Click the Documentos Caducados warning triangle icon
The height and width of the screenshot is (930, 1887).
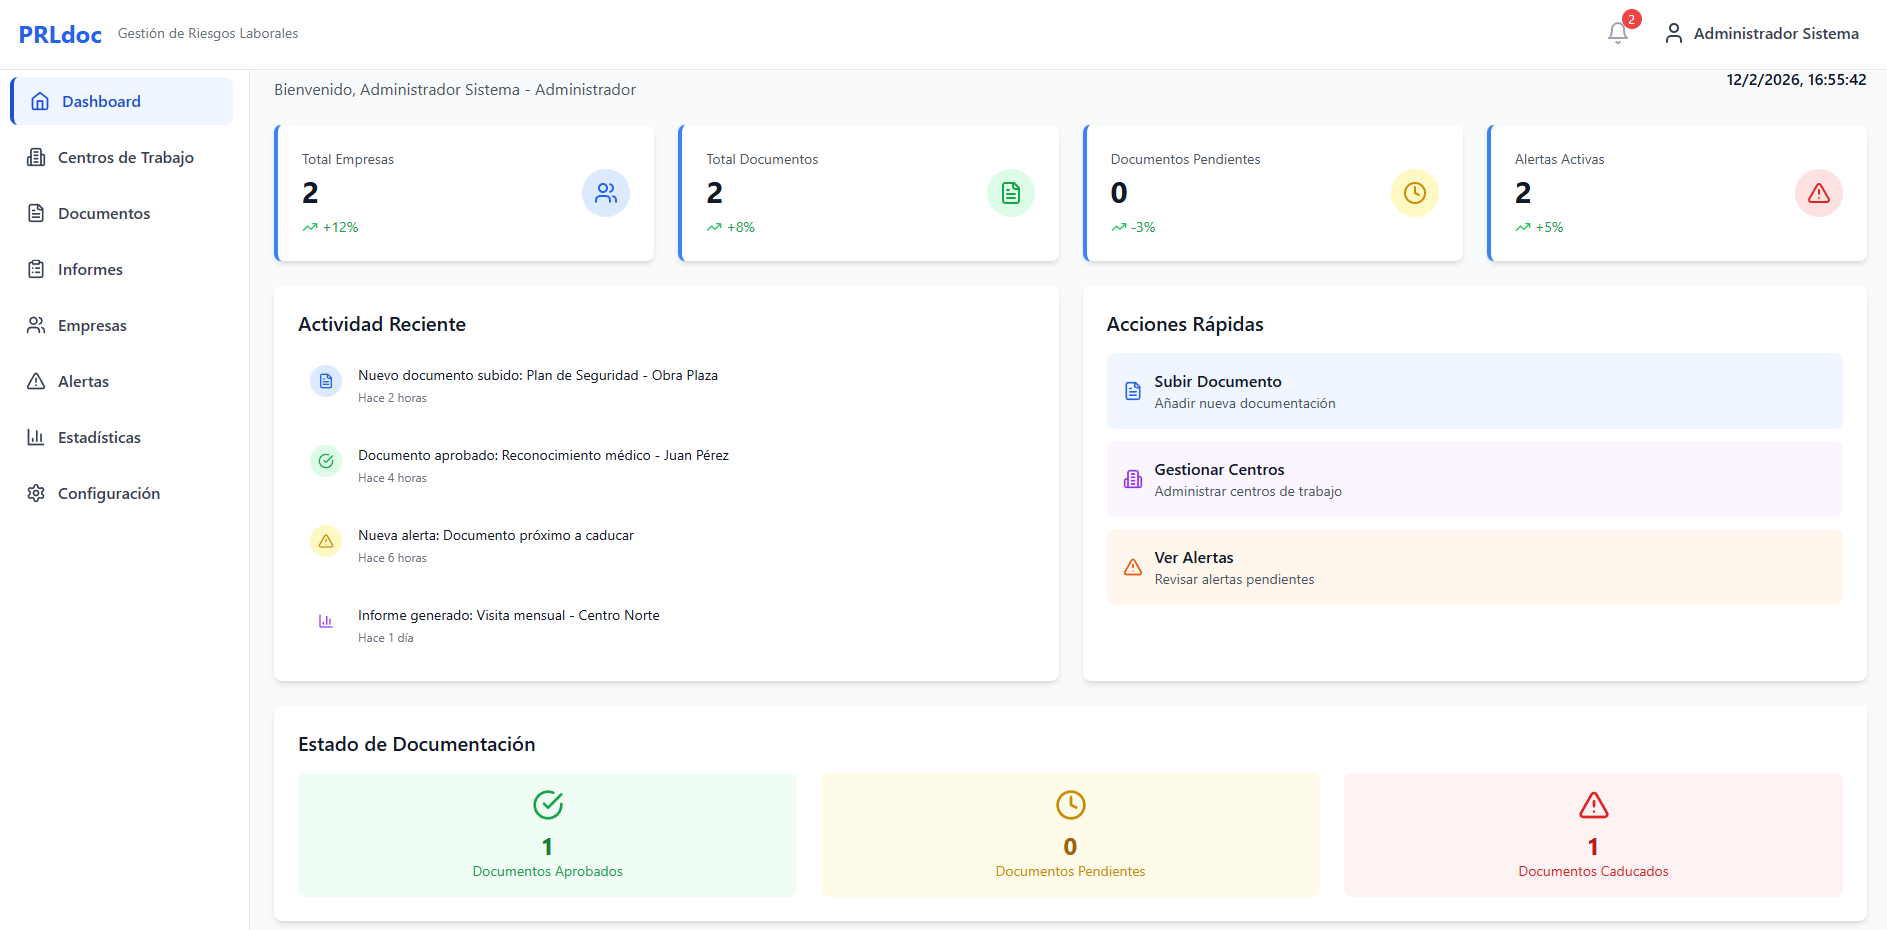[x=1593, y=805]
